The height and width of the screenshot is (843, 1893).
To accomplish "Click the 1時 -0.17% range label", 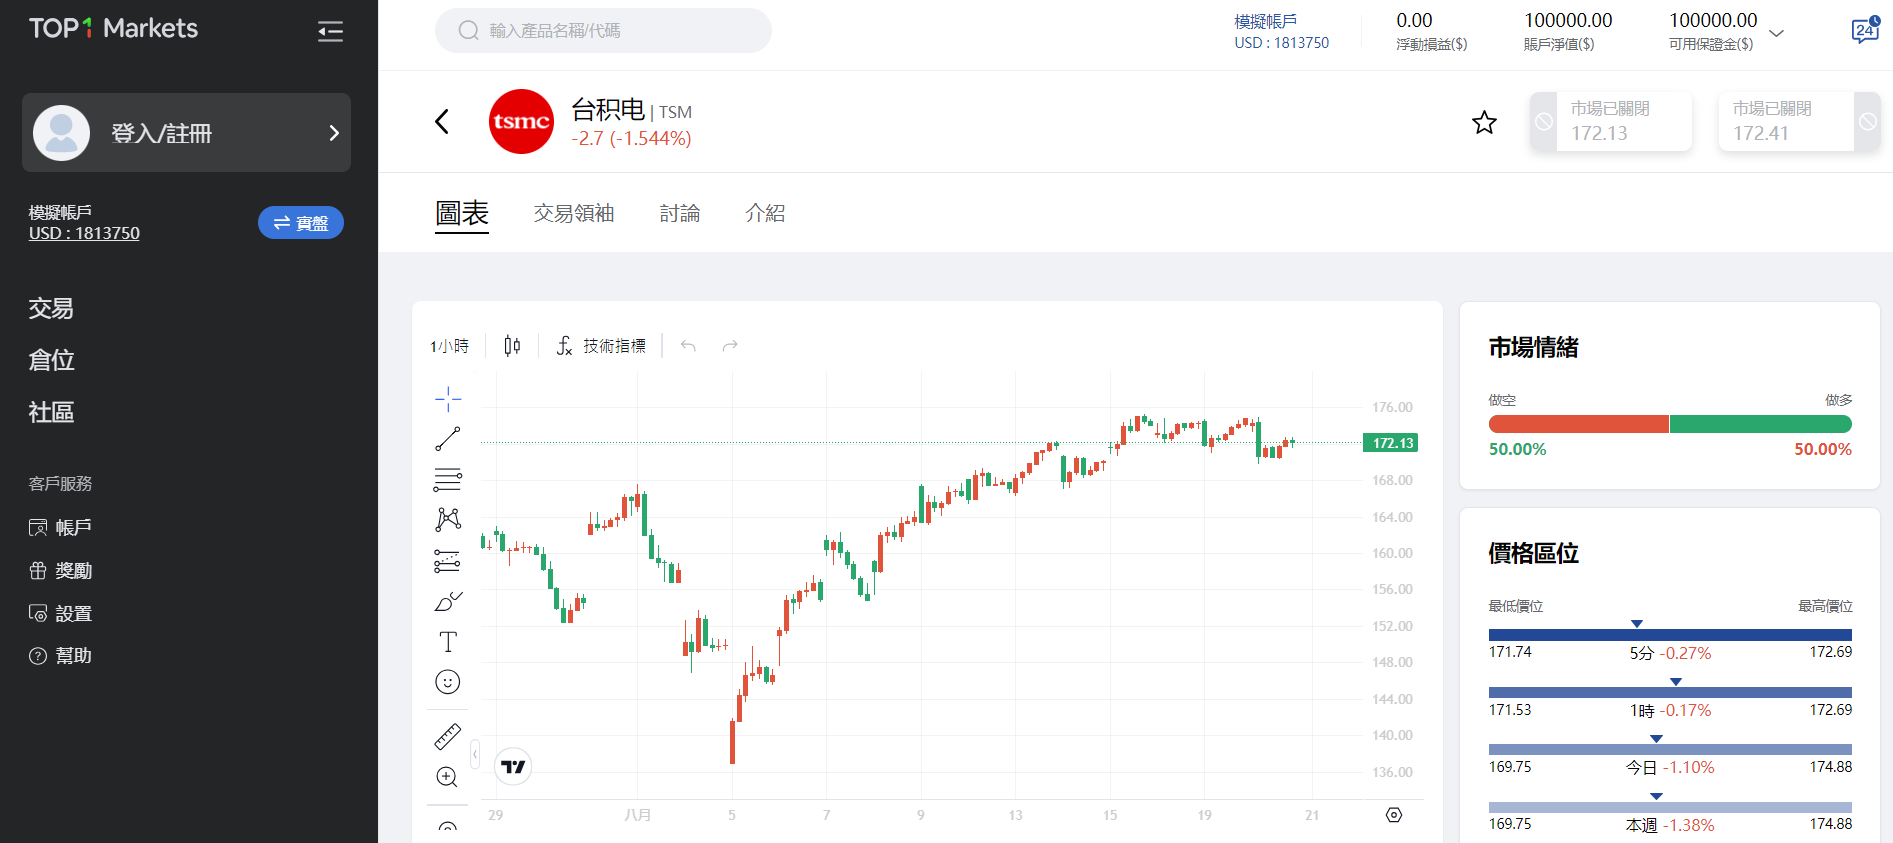I will [x=1671, y=711].
